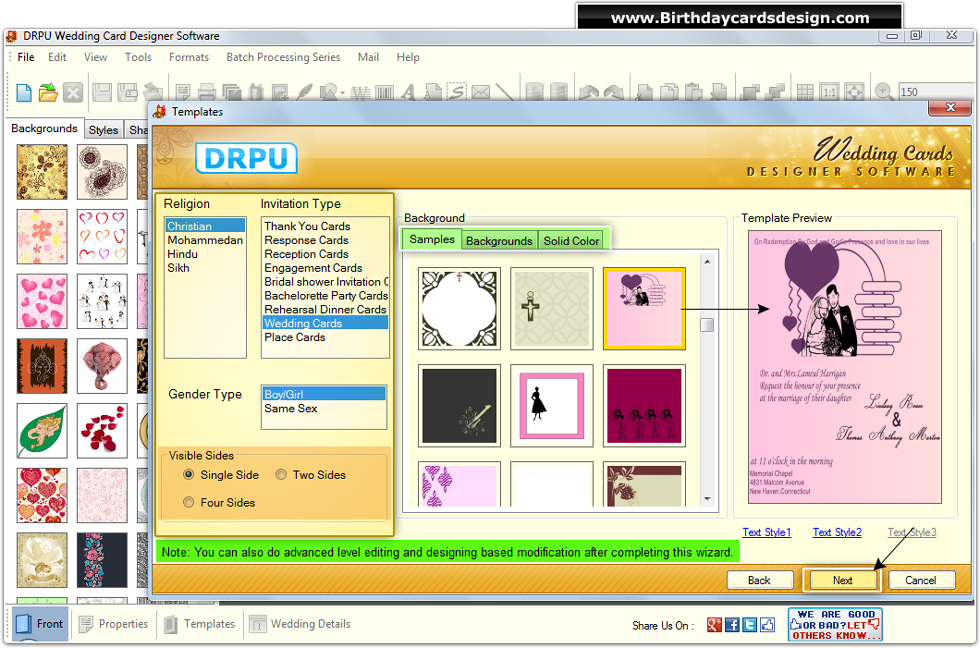Image resolution: width=980 pixels, height=648 pixels.
Task: Select the text letter A tool icon
Action: [409, 92]
